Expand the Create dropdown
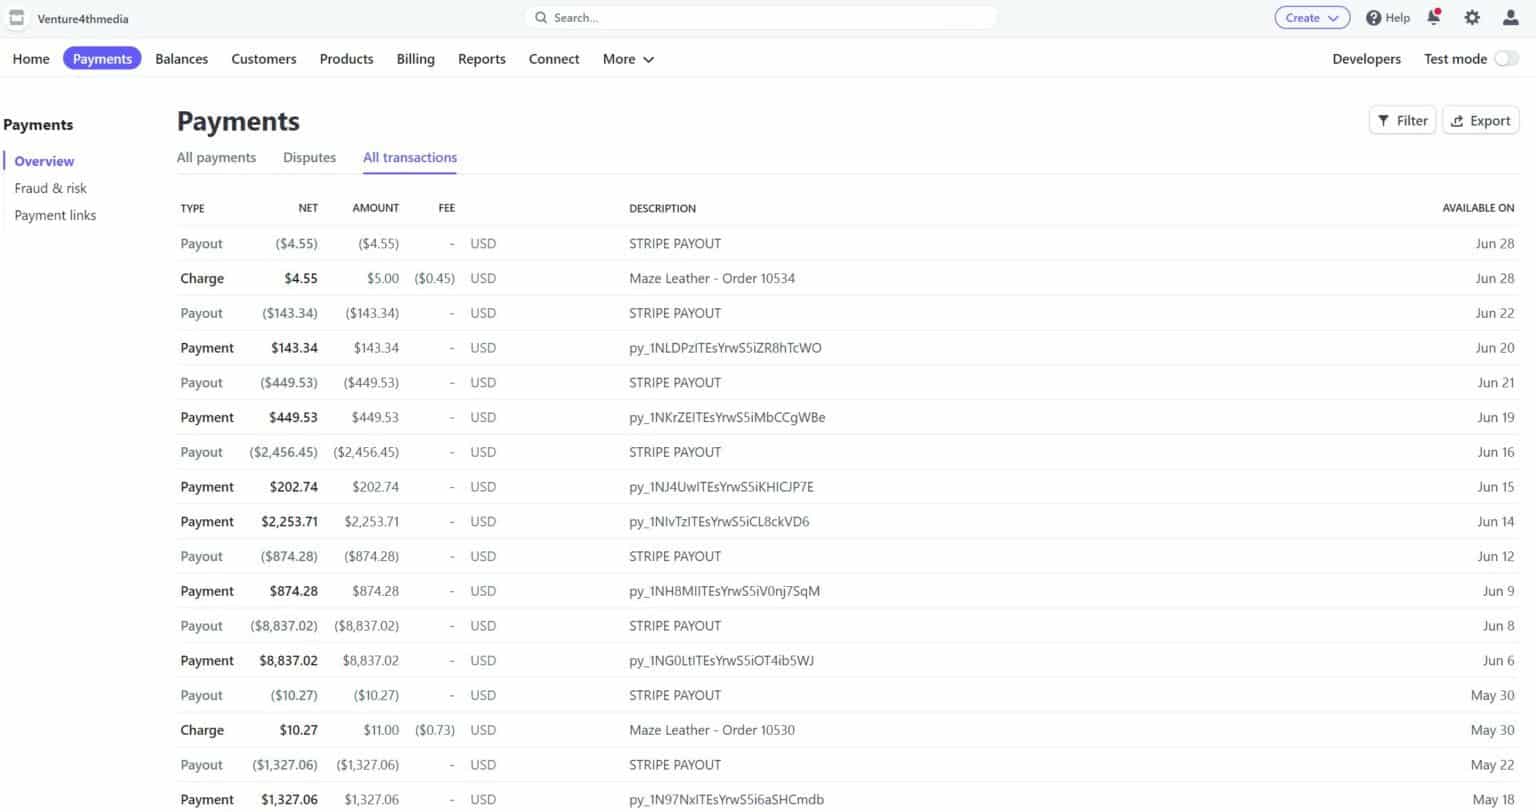 pyautogui.click(x=1312, y=18)
